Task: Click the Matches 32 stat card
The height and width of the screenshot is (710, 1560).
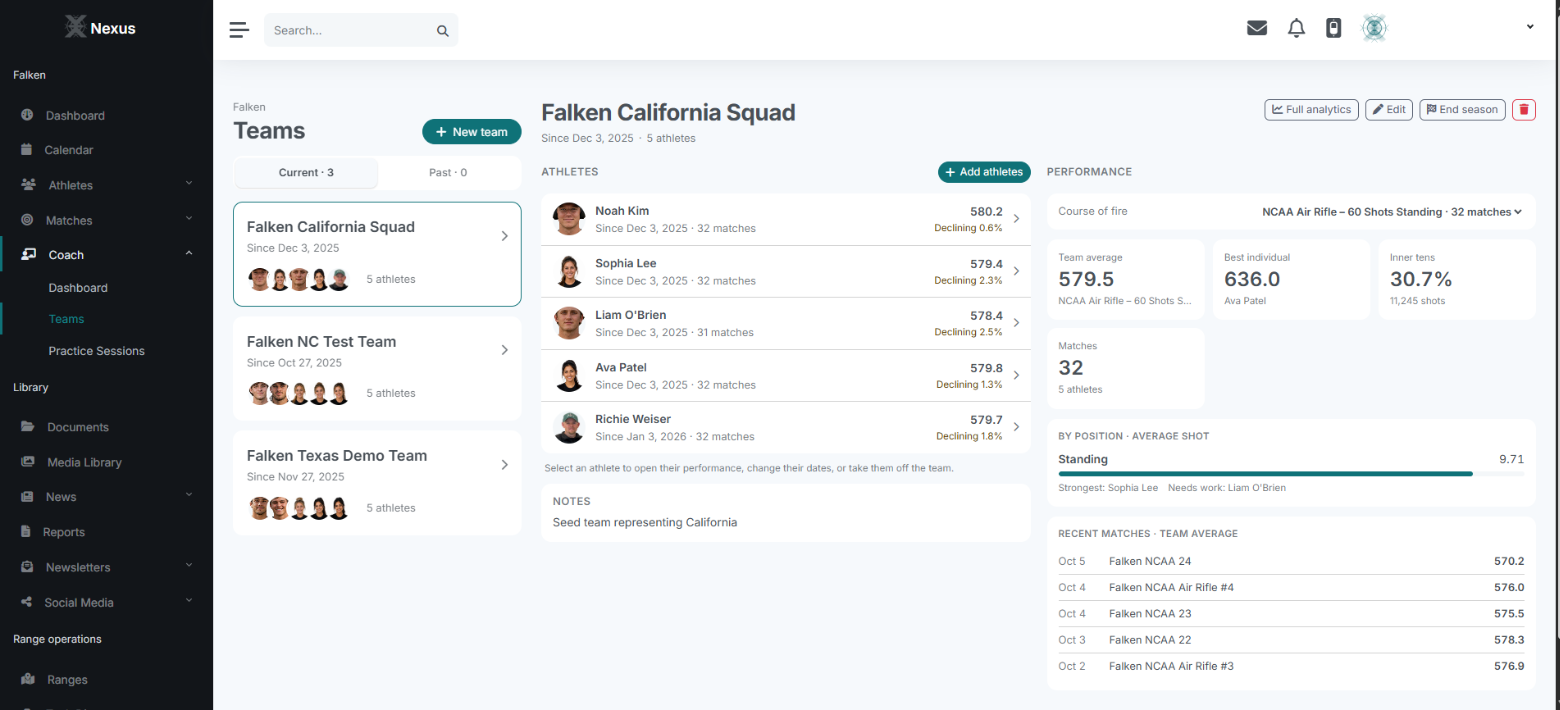Action: click(1125, 368)
